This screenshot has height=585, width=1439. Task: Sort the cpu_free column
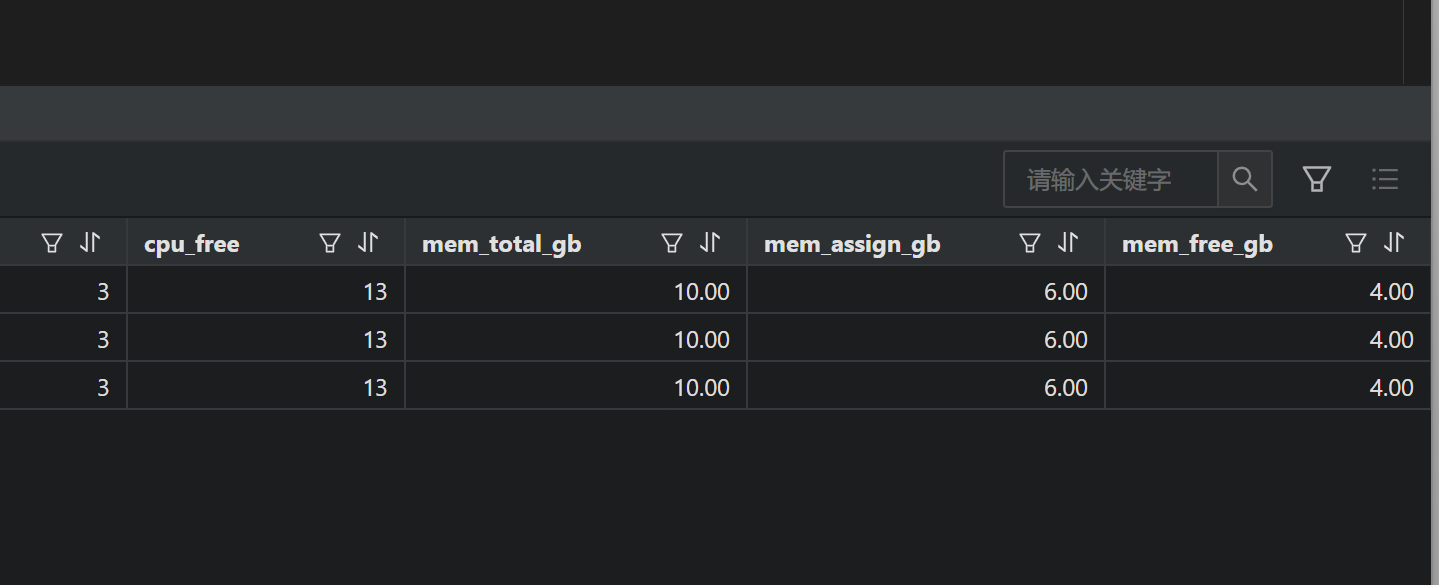pos(369,243)
